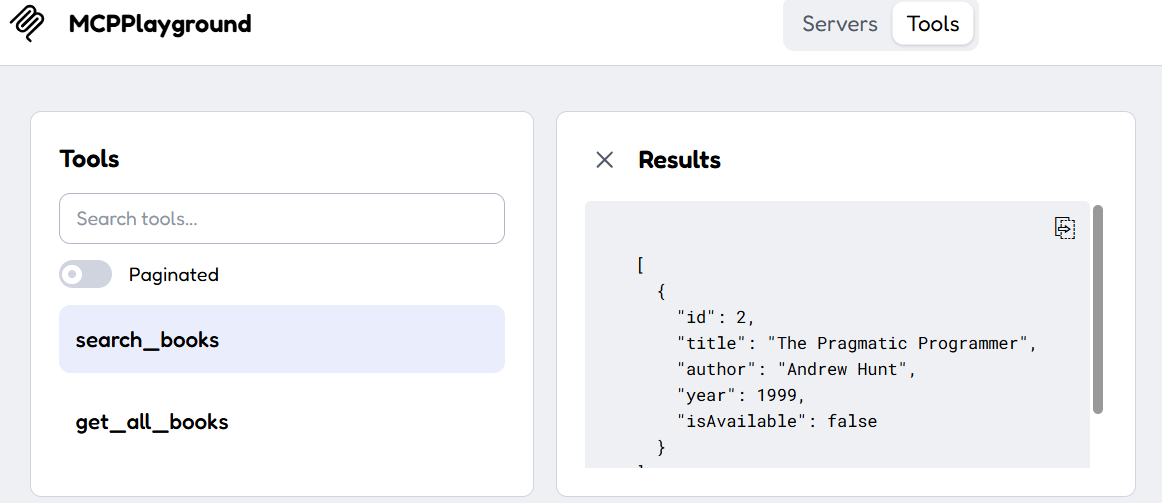
Task: Open the get_all_books tool
Action: tap(282, 422)
